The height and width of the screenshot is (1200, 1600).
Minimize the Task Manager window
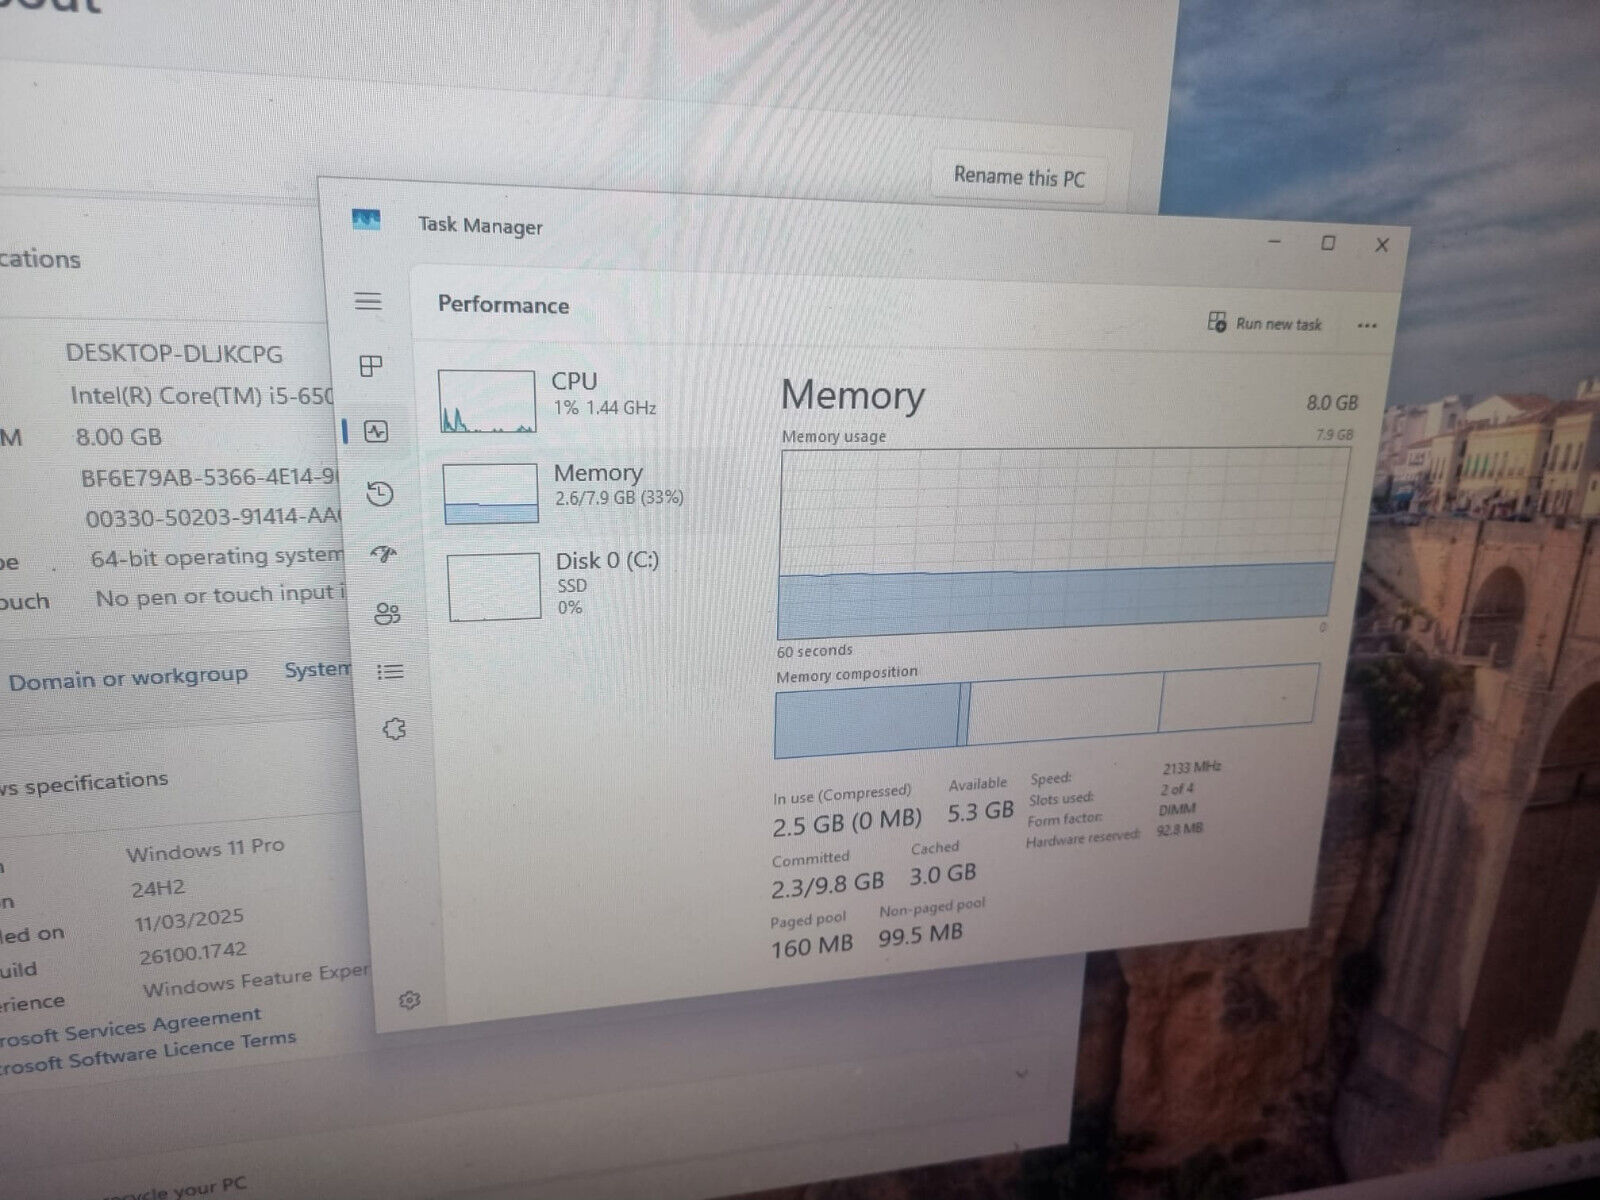pyautogui.click(x=1275, y=241)
